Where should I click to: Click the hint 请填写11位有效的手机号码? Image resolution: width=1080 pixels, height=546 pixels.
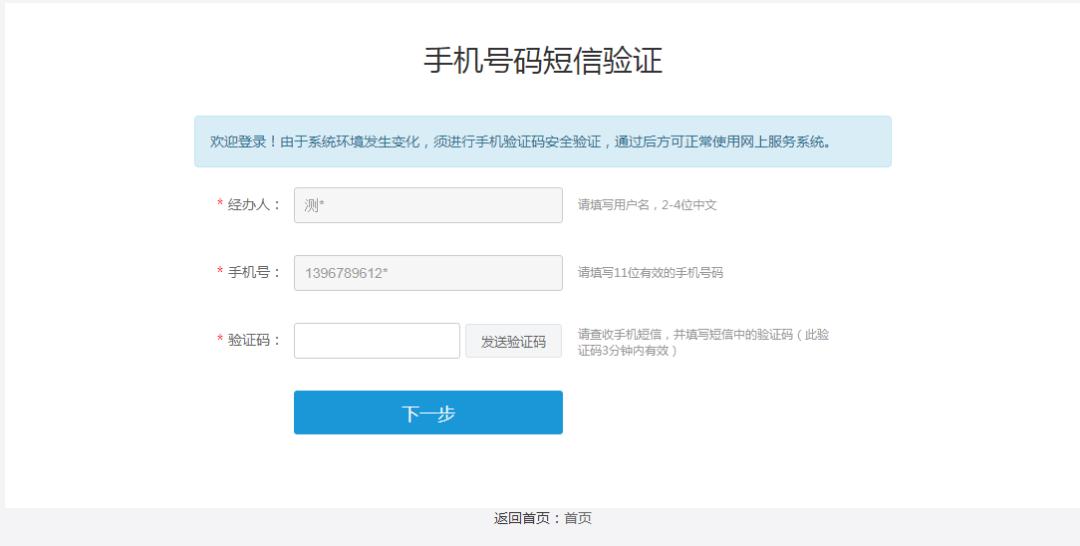[650, 273]
